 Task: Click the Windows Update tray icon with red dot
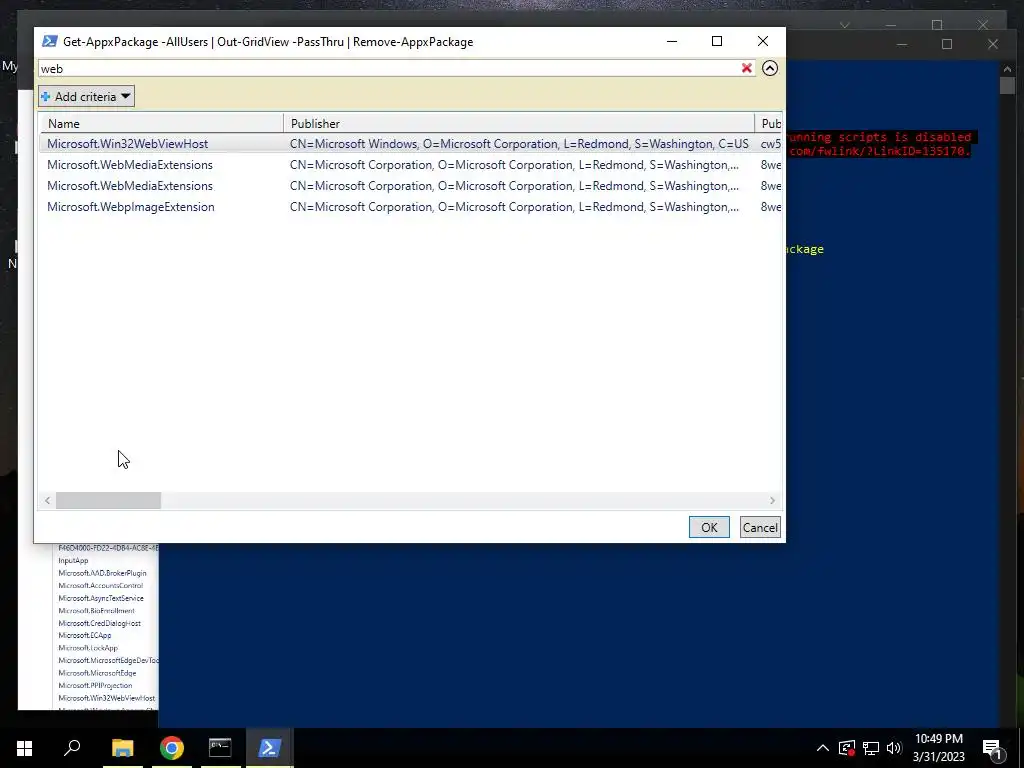[x=847, y=748]
